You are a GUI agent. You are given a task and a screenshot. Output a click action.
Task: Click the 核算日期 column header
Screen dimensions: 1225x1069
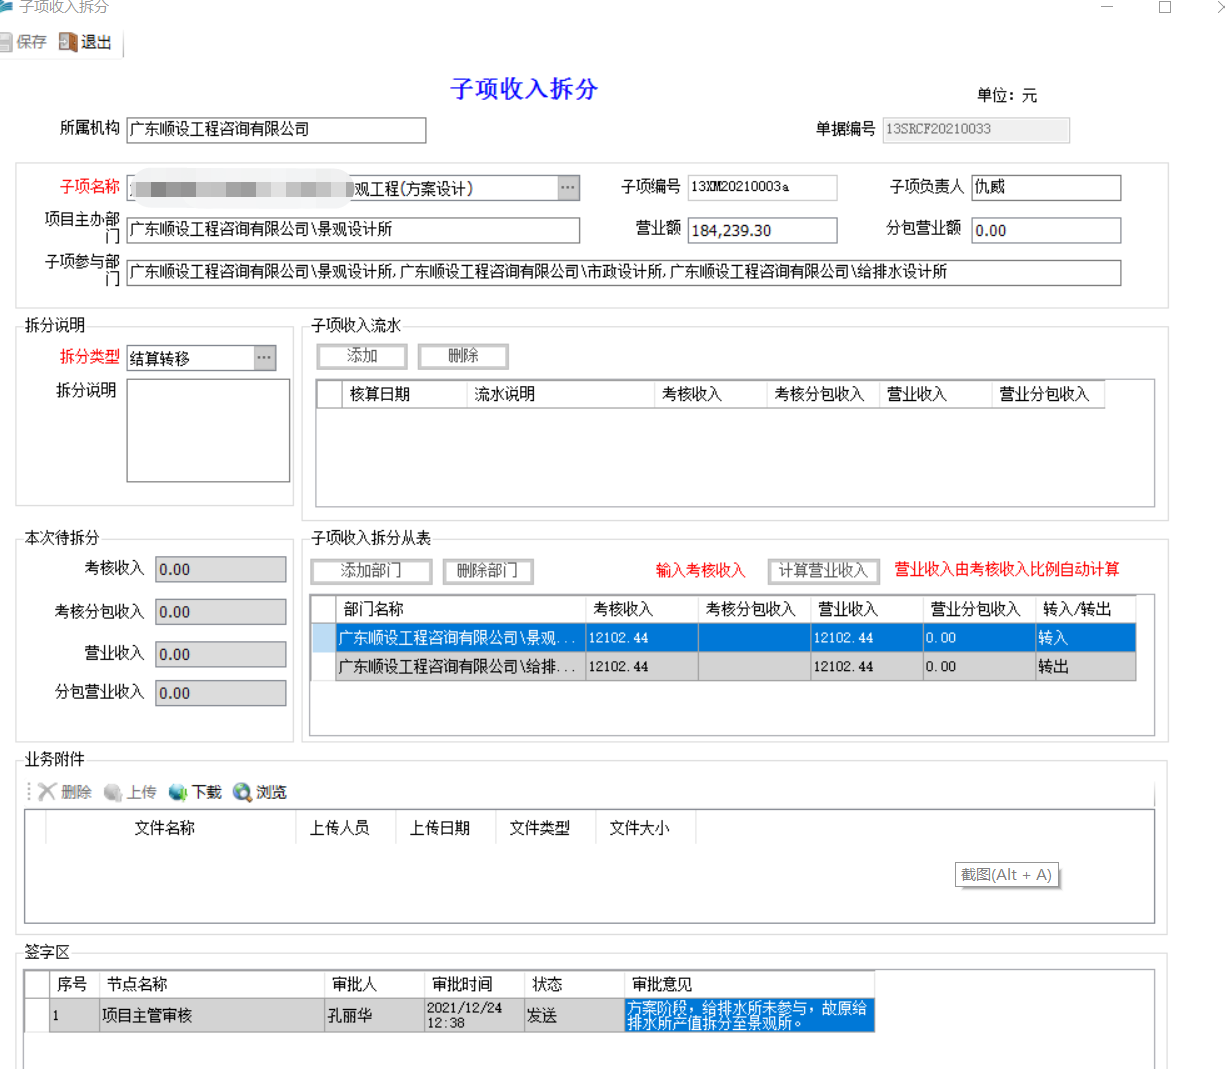(x=404, y=395)
